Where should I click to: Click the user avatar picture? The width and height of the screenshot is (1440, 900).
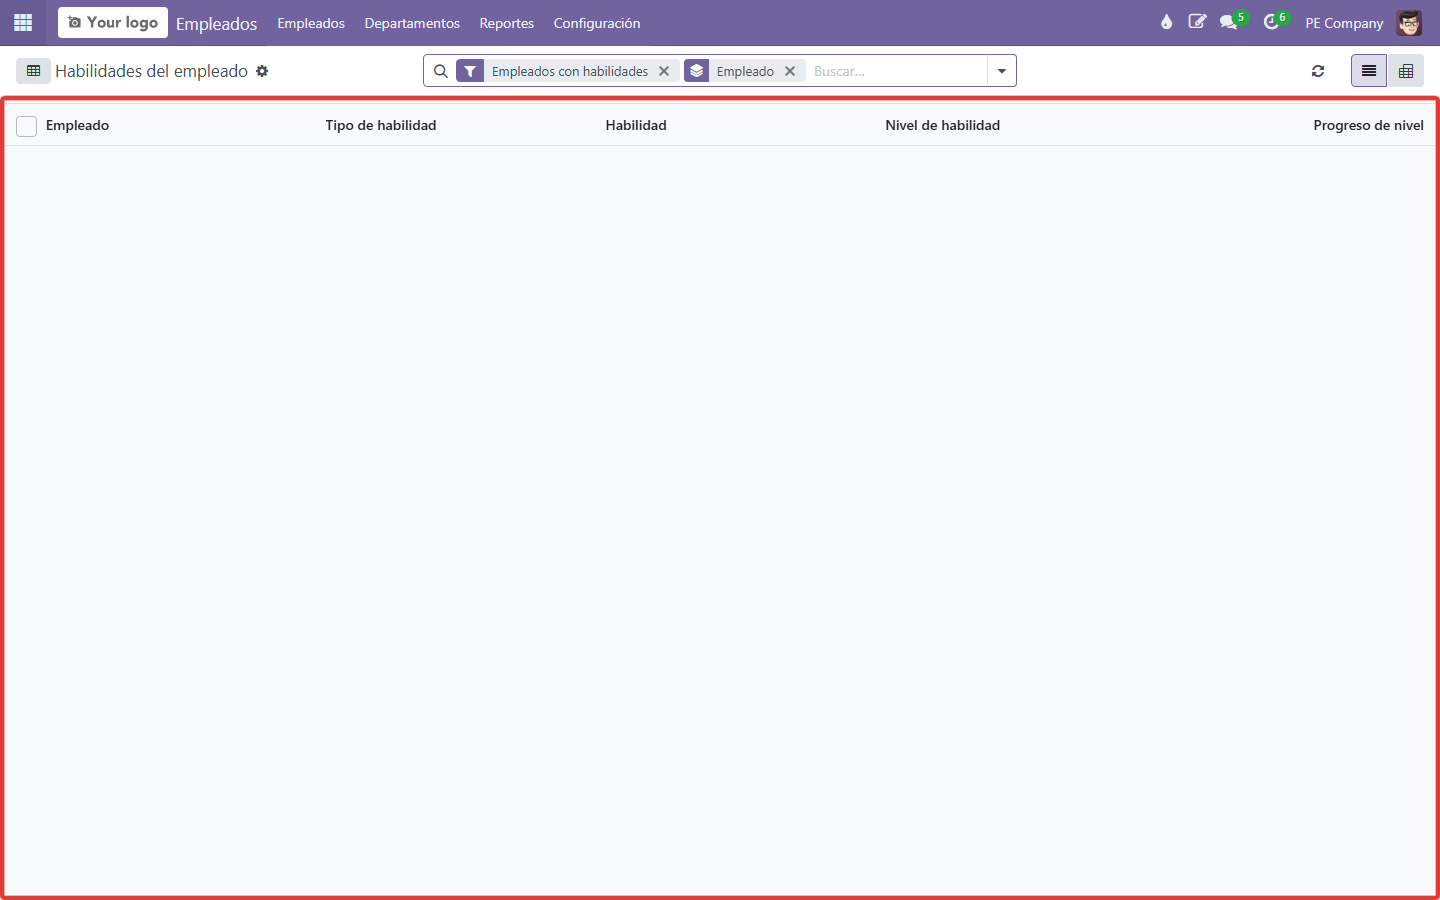[1409, 23]
